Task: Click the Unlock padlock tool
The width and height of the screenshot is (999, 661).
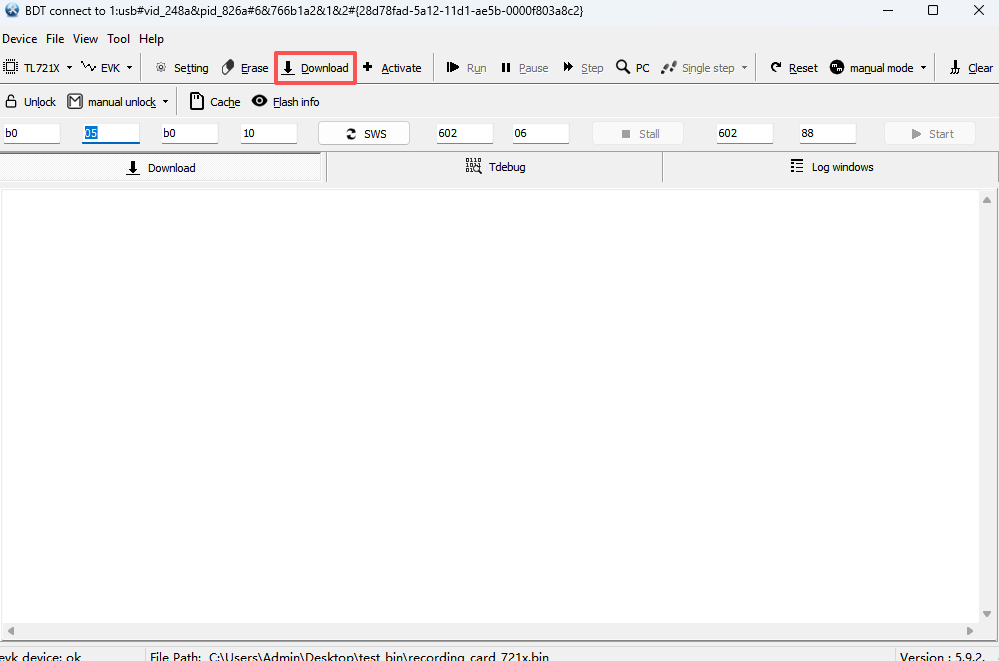Action: [x=31, y=101]
